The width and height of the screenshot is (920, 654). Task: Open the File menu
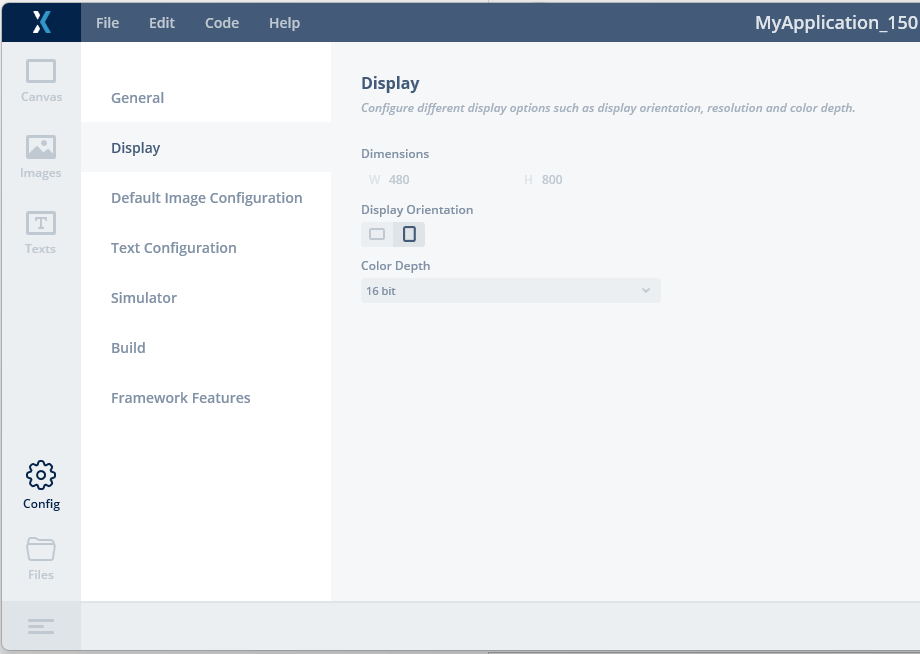[107, 23]
